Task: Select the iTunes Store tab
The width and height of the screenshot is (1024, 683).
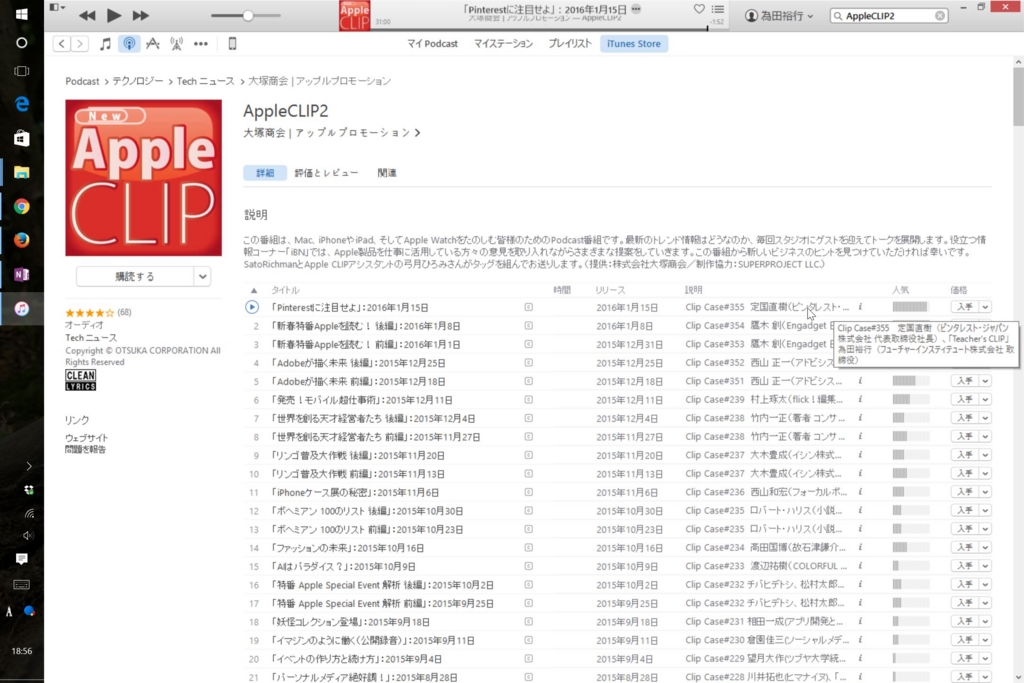Action: tap(633, 44)
